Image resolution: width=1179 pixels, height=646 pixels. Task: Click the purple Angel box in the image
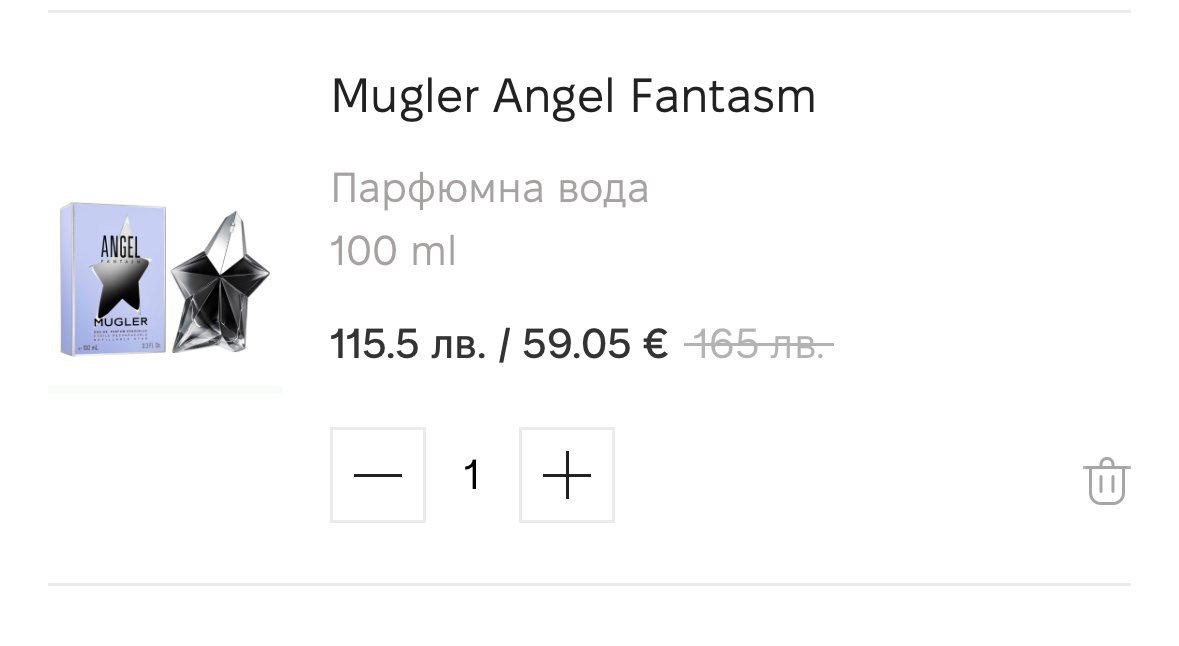coord(113,279)
